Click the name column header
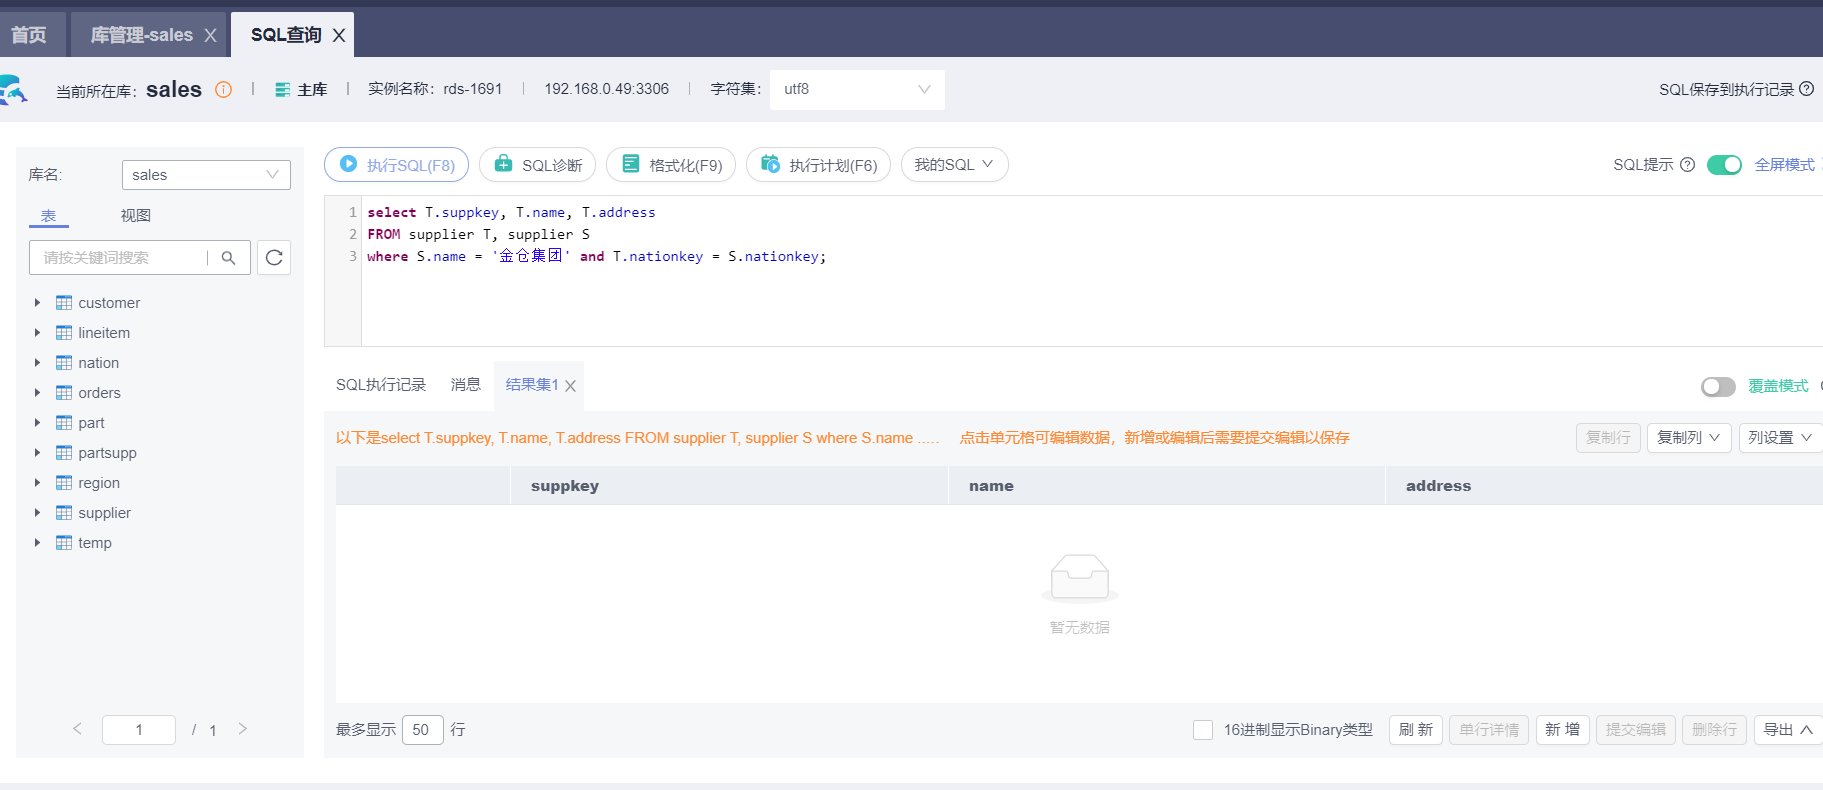Viewport: 1823px width, 790px height. point(1166,485)
